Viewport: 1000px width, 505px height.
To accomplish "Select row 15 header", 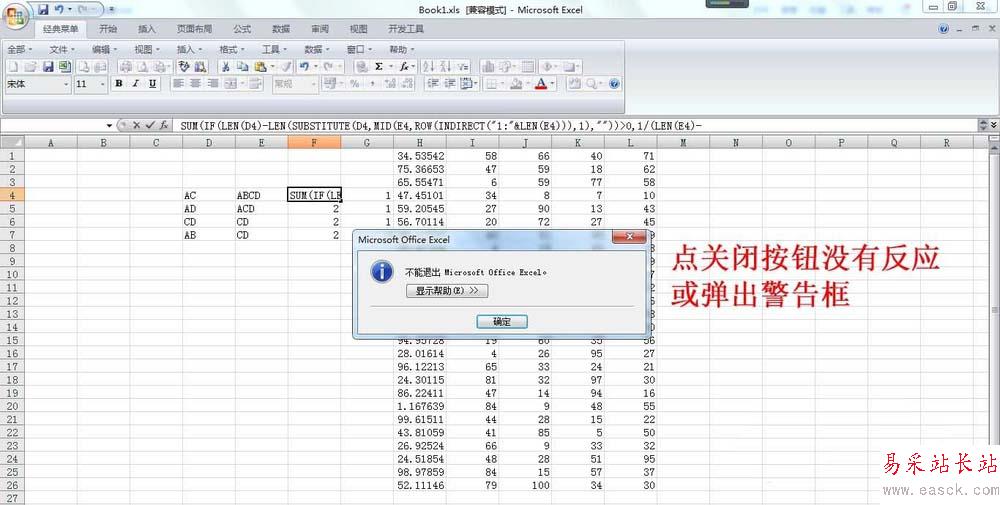I will point(12,340).
